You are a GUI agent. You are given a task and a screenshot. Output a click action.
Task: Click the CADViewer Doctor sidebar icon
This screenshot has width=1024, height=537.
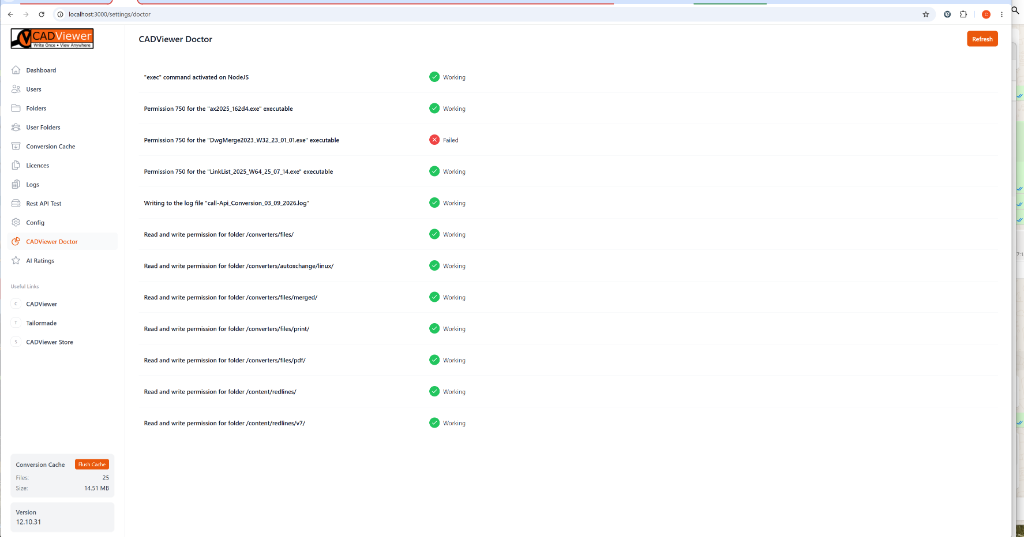pos(16,242)
